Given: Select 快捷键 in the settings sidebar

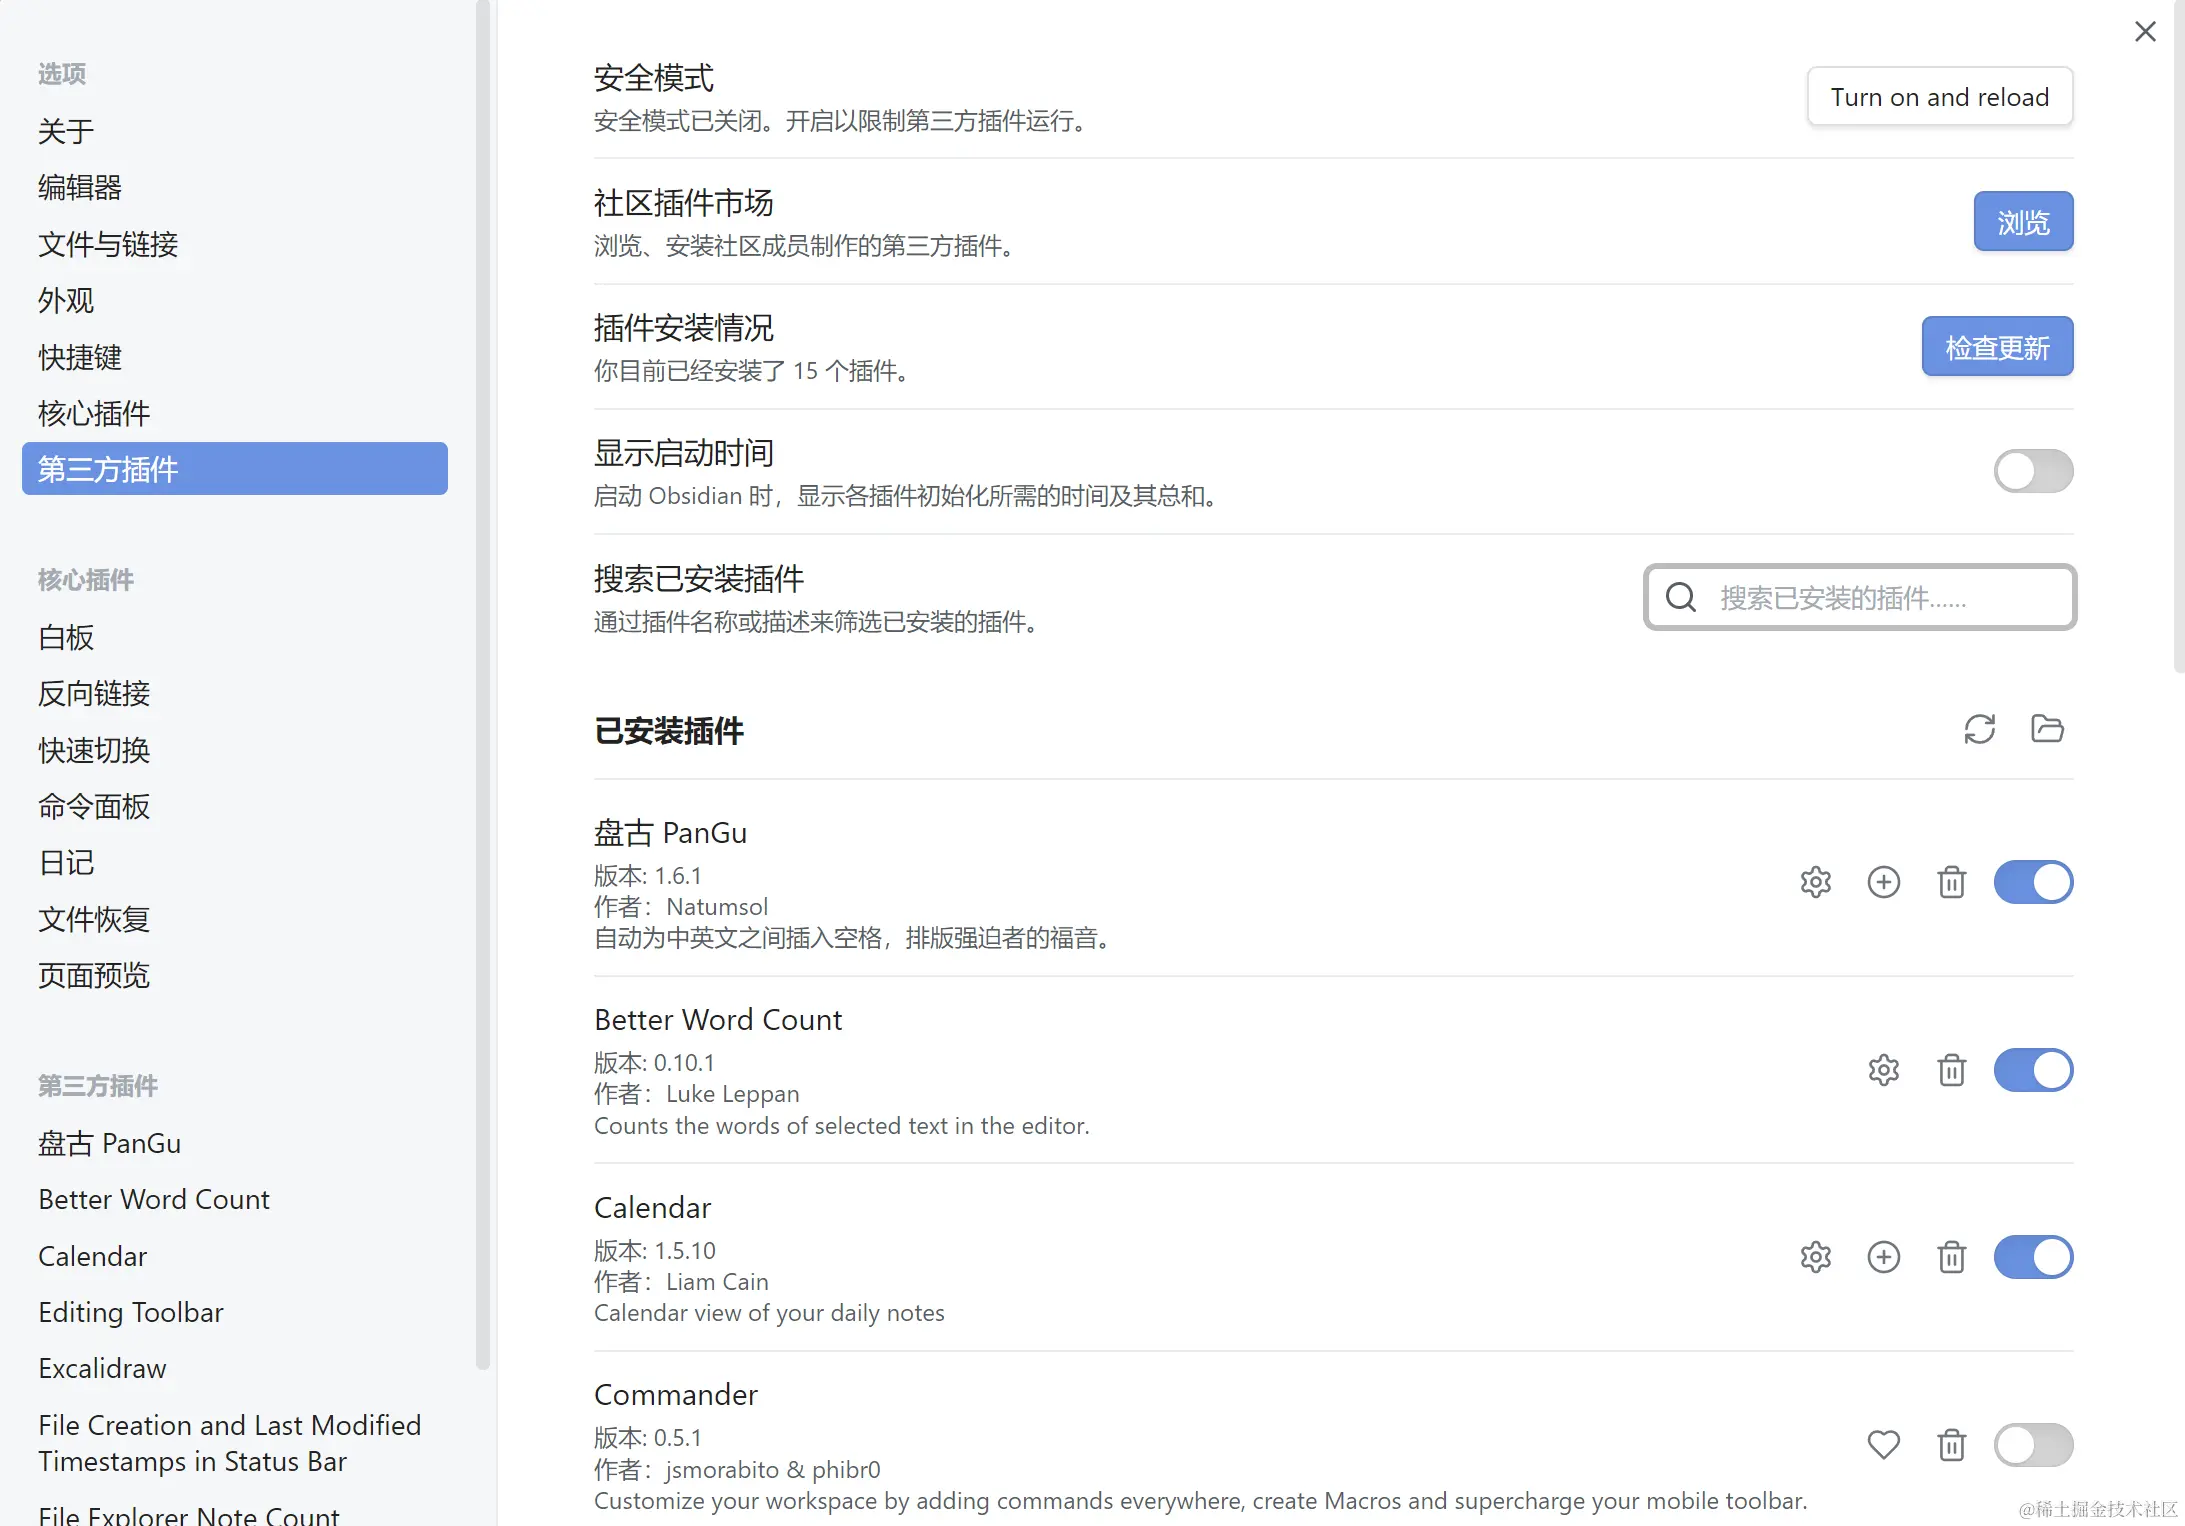Looking at the screenshot, I should (80, 357).
